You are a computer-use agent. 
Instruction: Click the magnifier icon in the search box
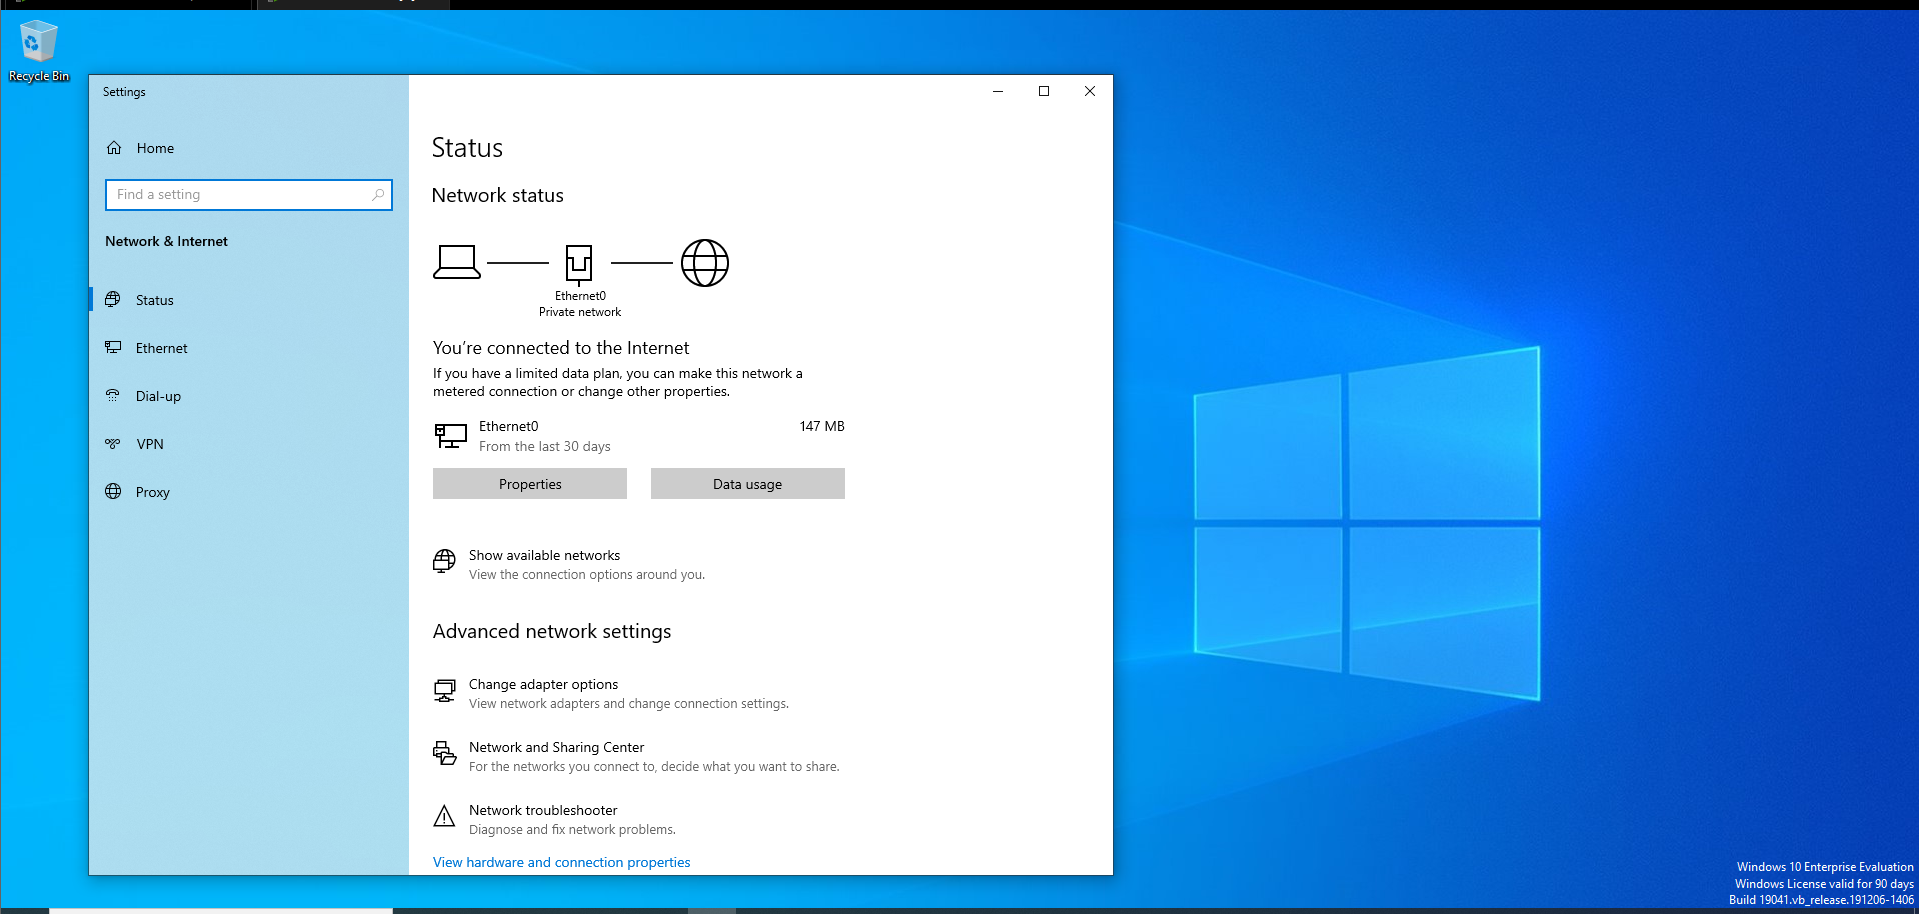tap(378, 195)
